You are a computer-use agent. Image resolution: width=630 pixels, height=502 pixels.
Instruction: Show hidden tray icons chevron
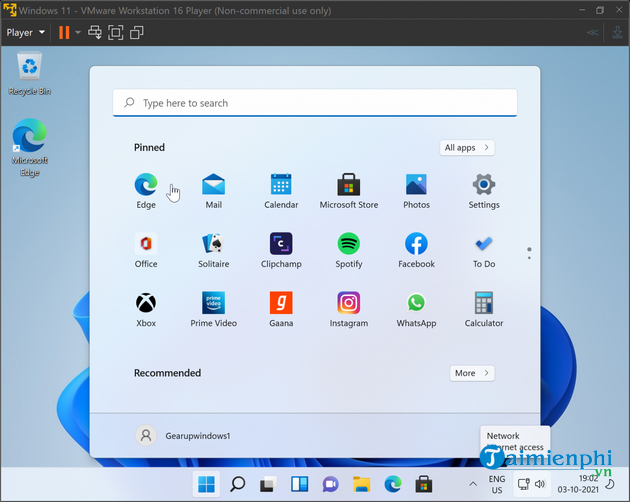click(x=473, y=484)
